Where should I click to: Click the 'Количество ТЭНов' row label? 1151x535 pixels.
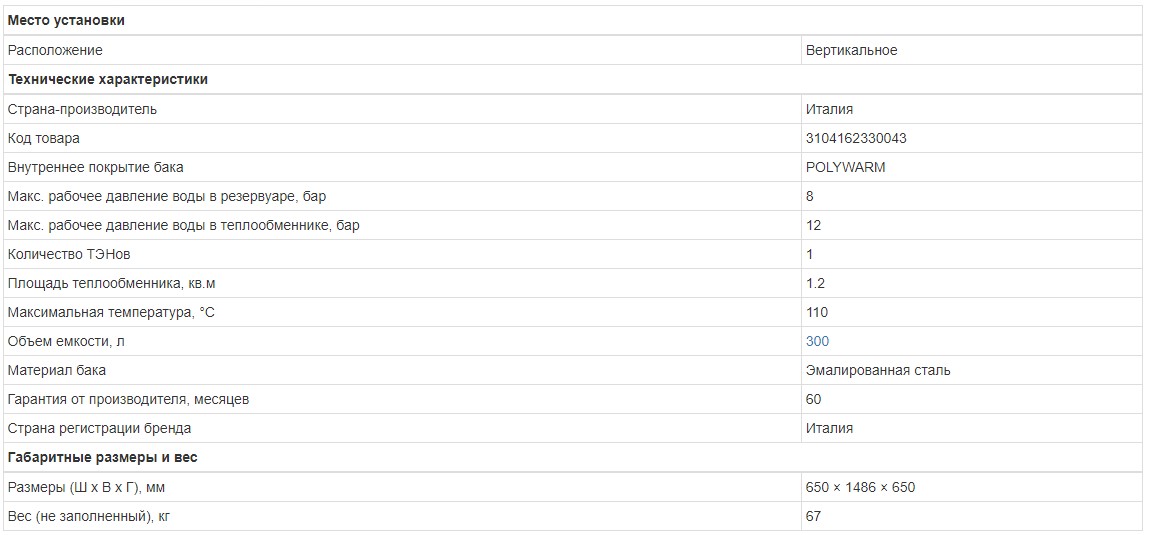click(x=69, y=254)
